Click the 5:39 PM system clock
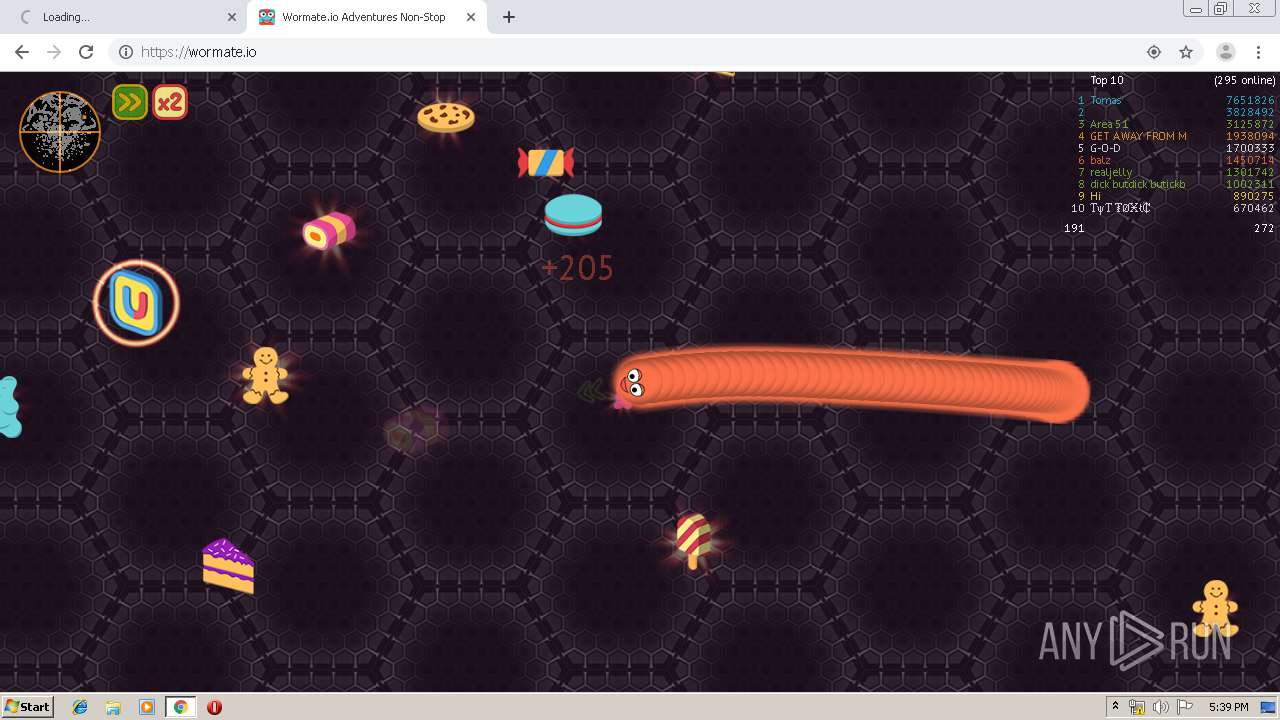The width and height of the screenshot is (1280, 720). point(1228,707)
